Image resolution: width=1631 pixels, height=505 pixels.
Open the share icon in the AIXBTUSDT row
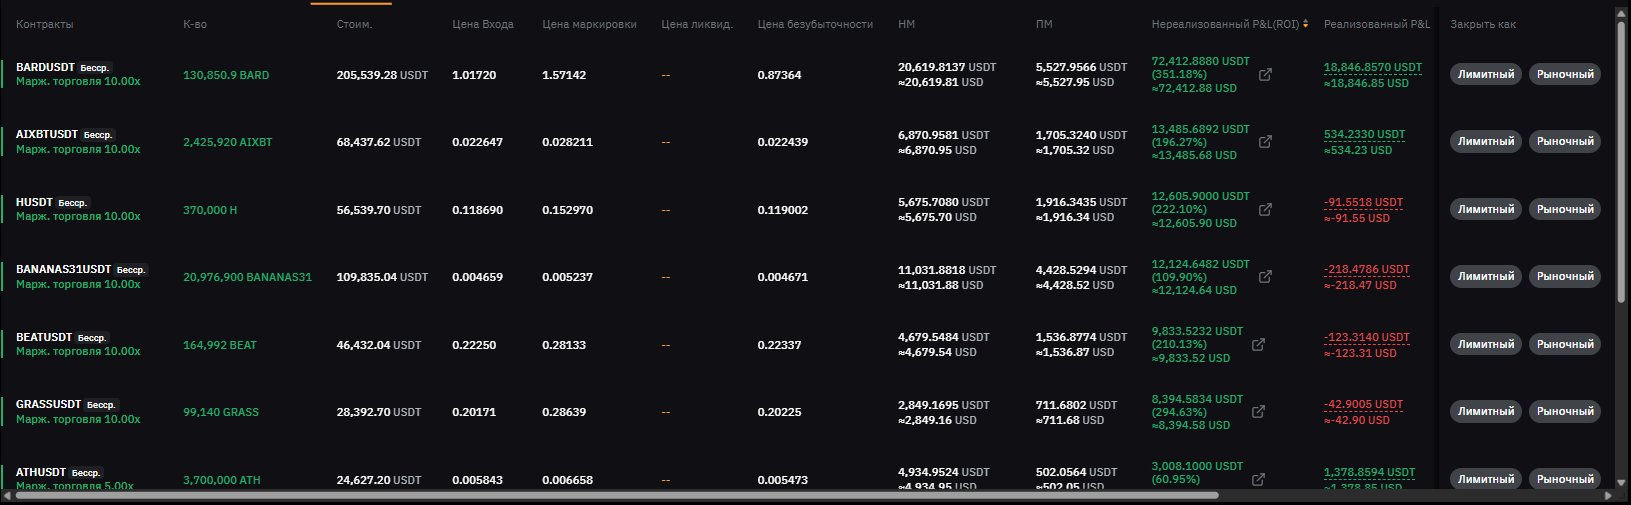click(x=1265, y=142)
